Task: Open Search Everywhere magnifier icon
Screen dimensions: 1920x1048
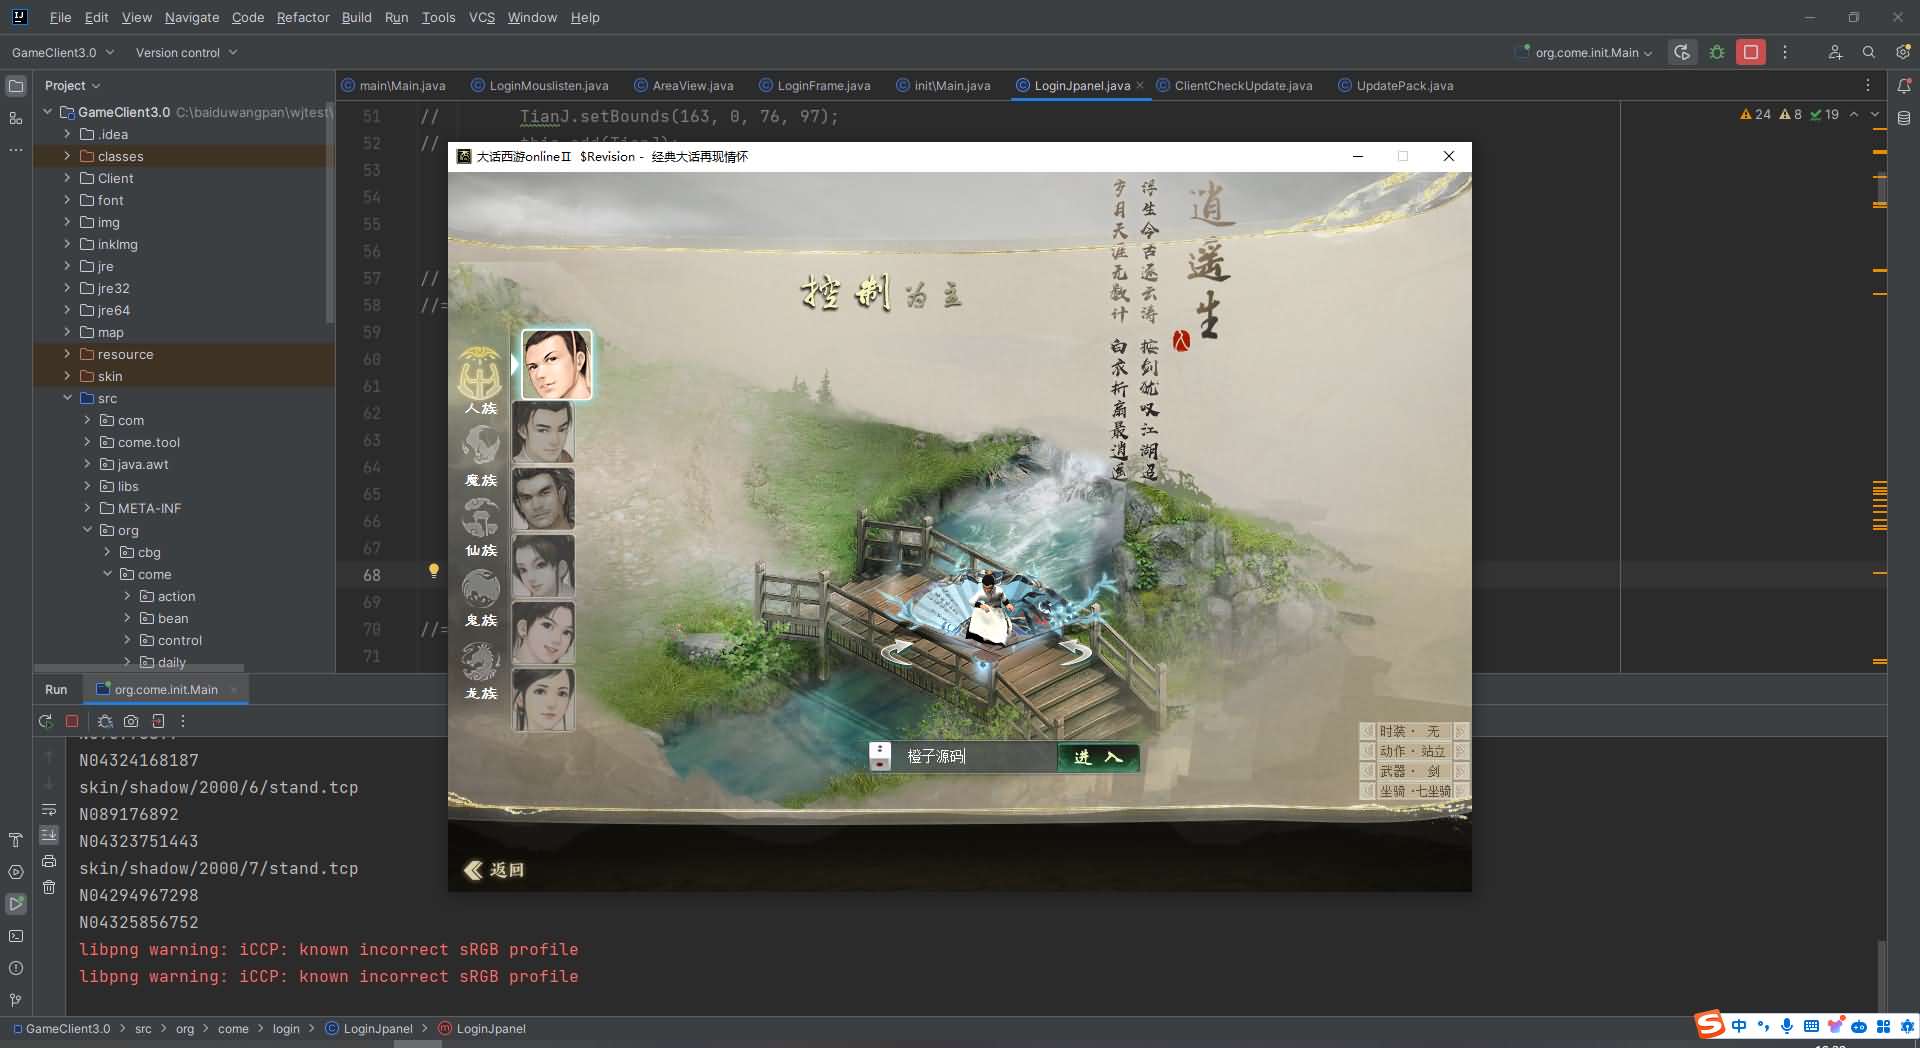Action: point(1868,52)
